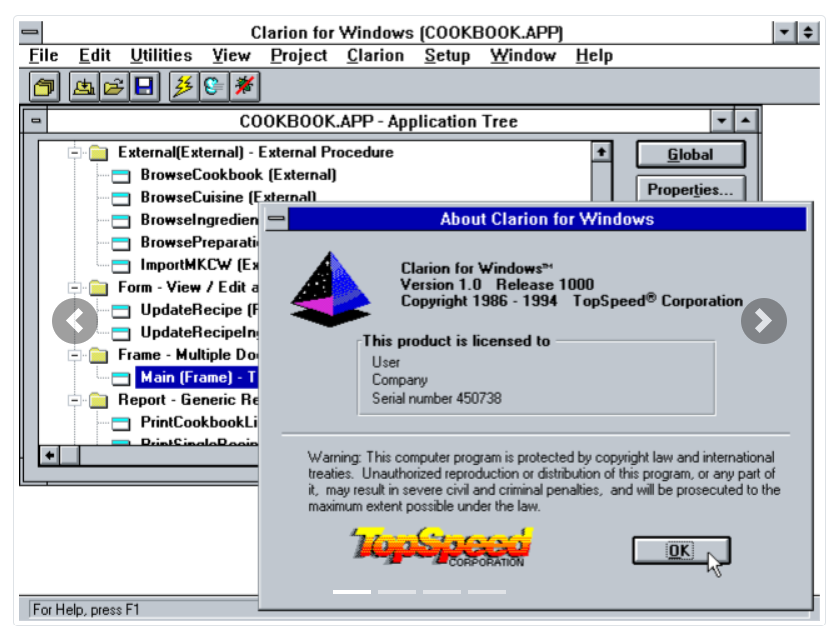Click the pyramid logo in the About dialog
The image size is (827, 627).
[331, 289]
